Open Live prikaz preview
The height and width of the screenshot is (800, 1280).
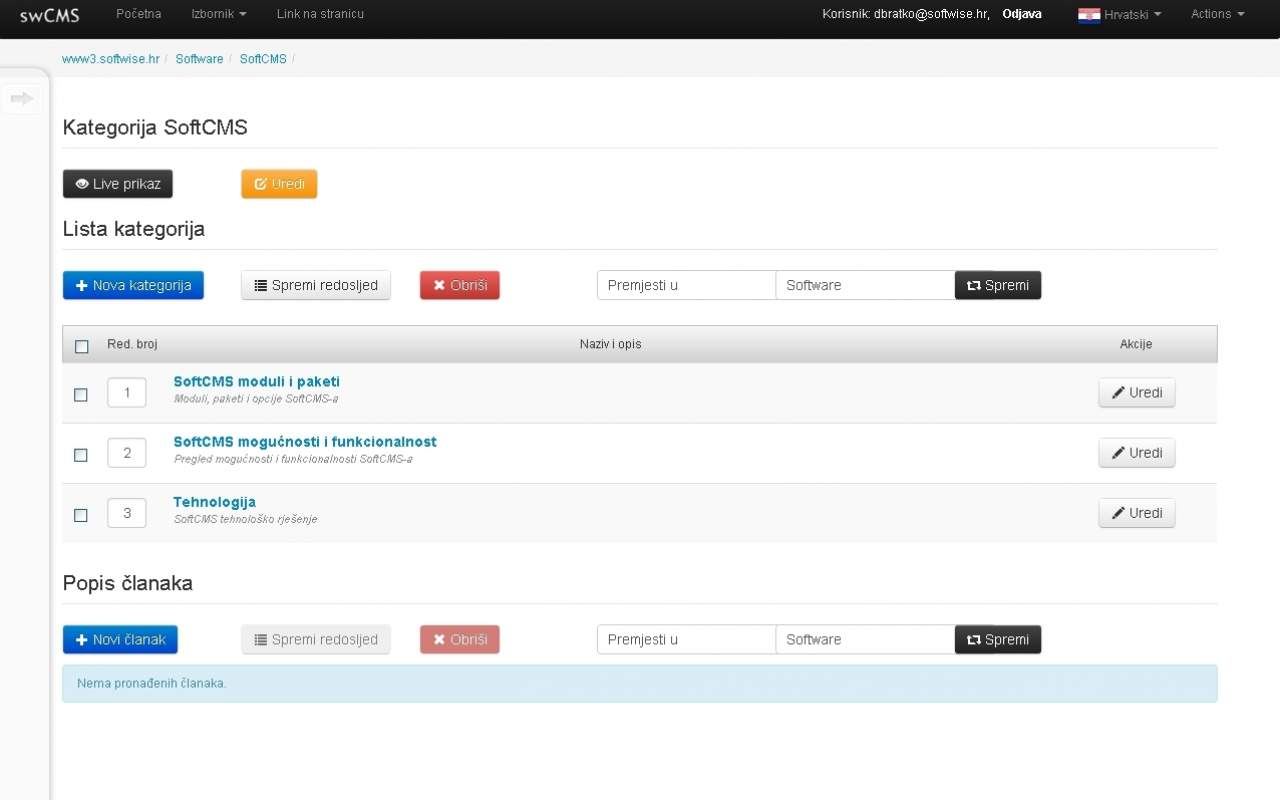pos(118,184)
